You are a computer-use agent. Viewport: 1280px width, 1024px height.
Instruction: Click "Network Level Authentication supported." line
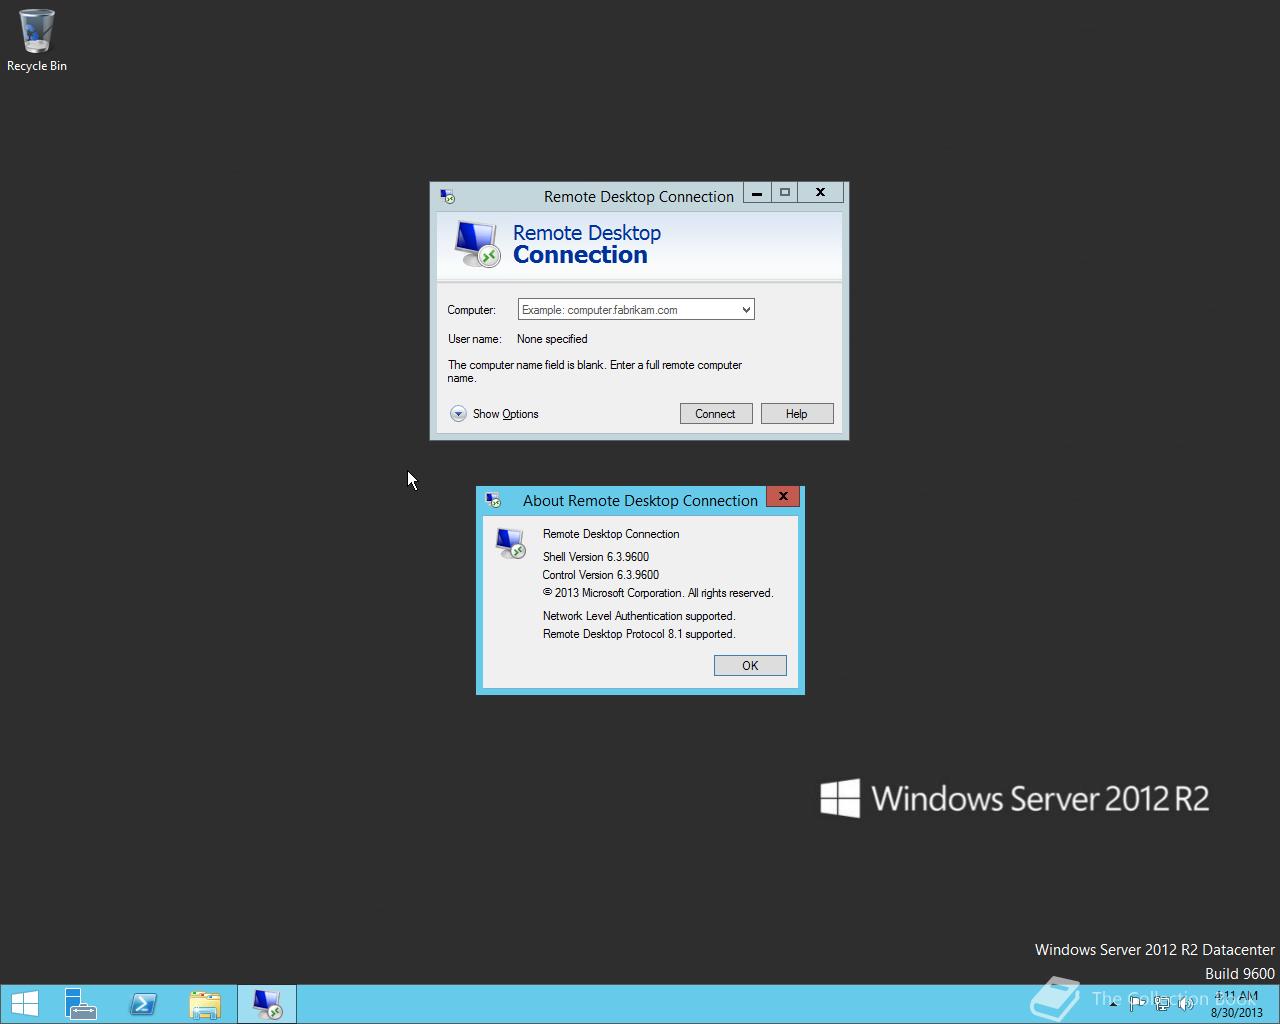coord(639,616)
